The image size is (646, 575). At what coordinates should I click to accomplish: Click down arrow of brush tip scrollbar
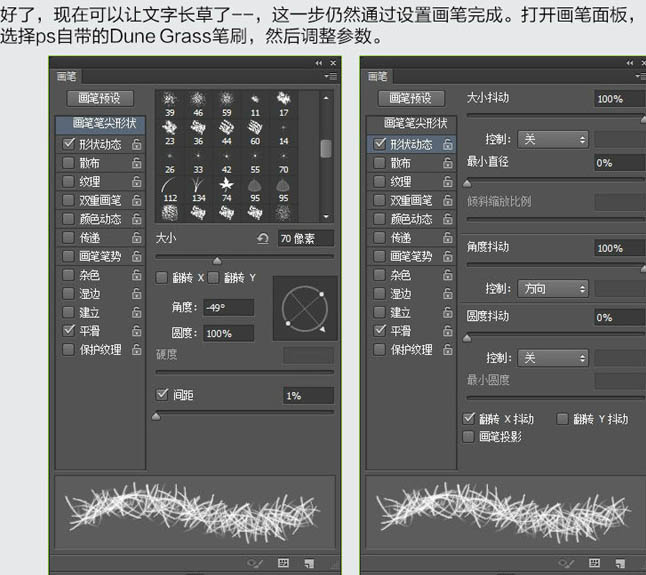[x=326, y=217]
